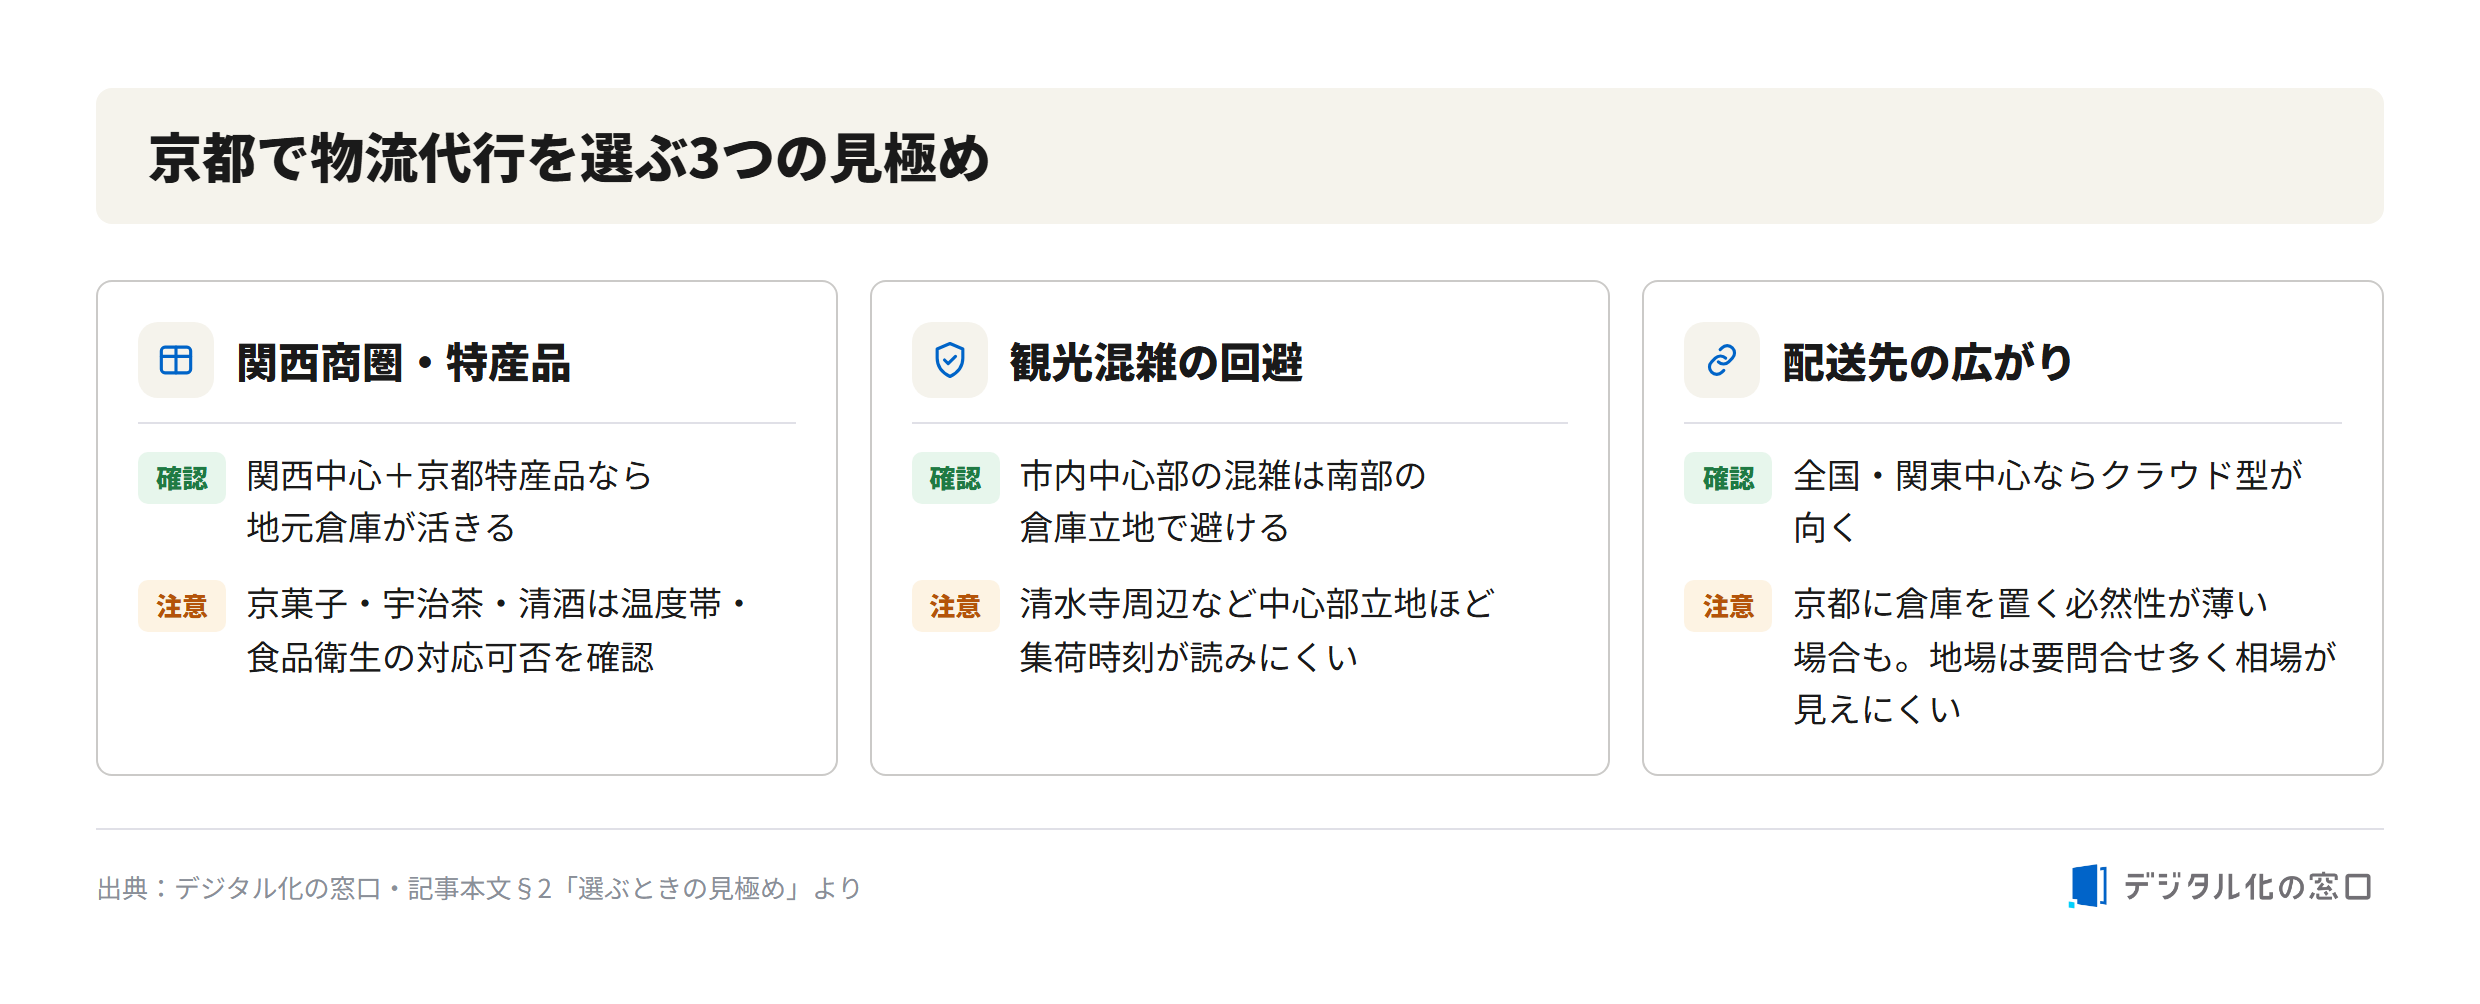
Task: Open the デジタル化の窓口 brand text link
Action: coord(2248,887)
